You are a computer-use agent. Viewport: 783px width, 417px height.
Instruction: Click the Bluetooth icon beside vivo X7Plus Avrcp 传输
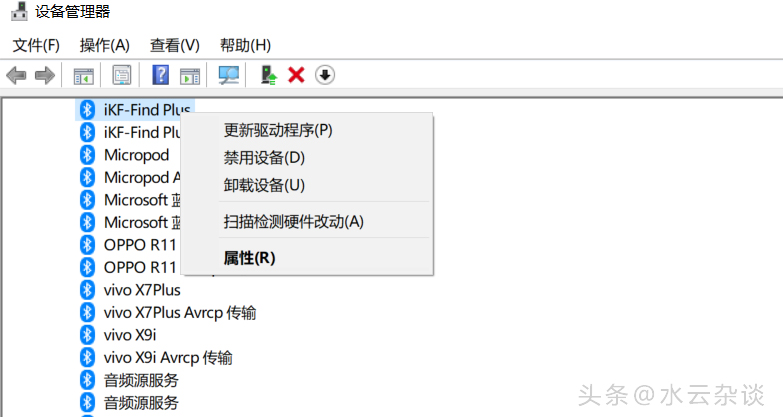(87, 313)
